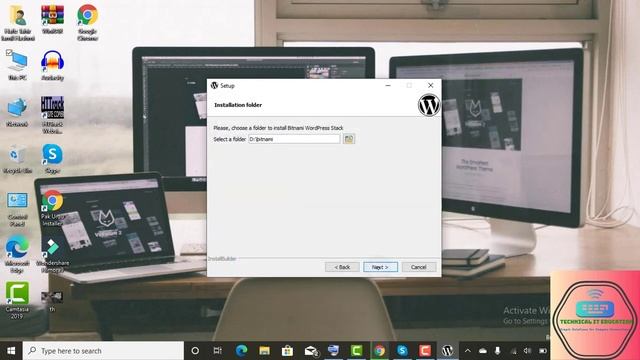Select the 'th' image file on the desktop
This screenshot has height=360, width=640.
(52, 301)
